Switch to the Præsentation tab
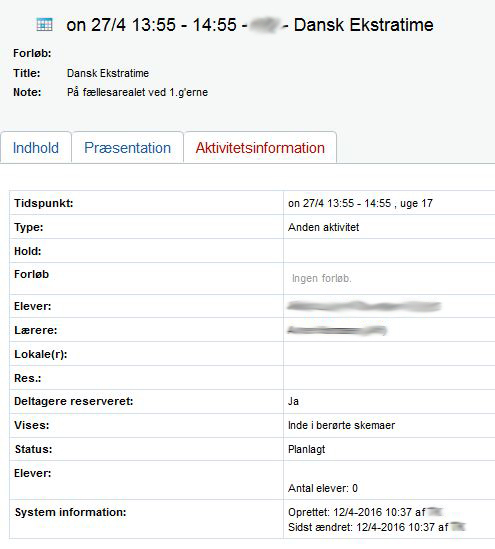The height and width of the screenshot is (549, 495). (x=127, y=148)
